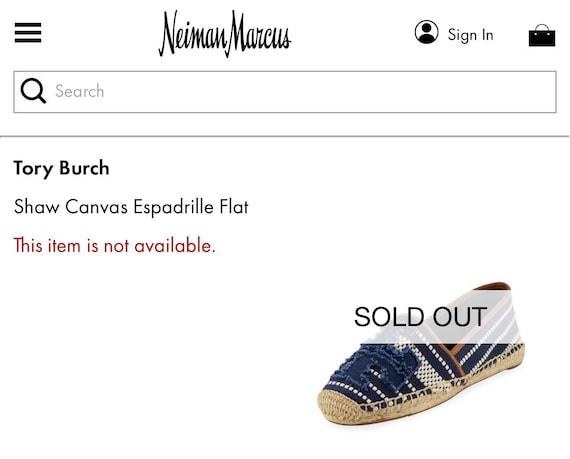The height and width of the screenshot is (459, 570).
Task: Click the Neiman Marcus logo
Action: pyautogui.click(x=225, y=33)
